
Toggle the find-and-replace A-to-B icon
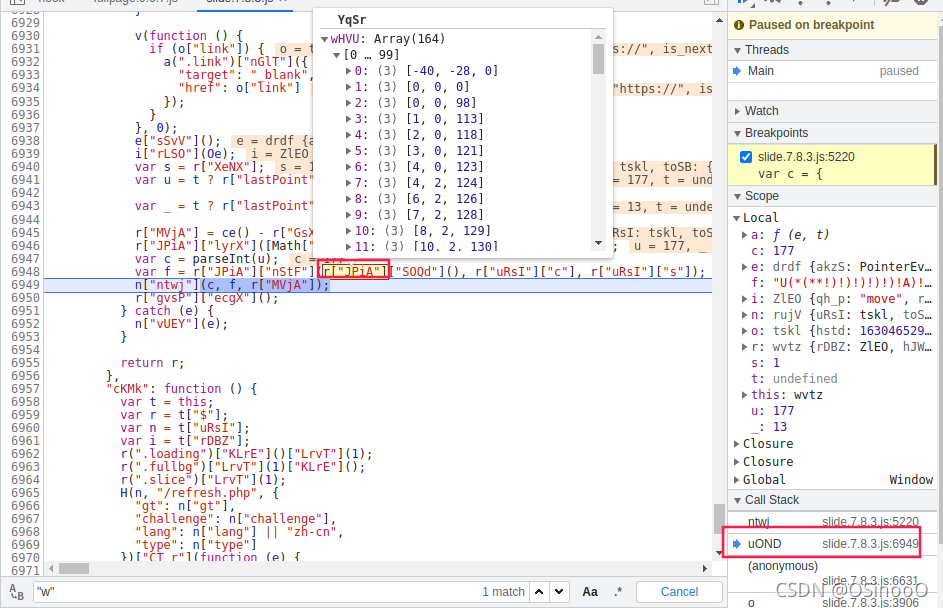click(x=17, y=592)
